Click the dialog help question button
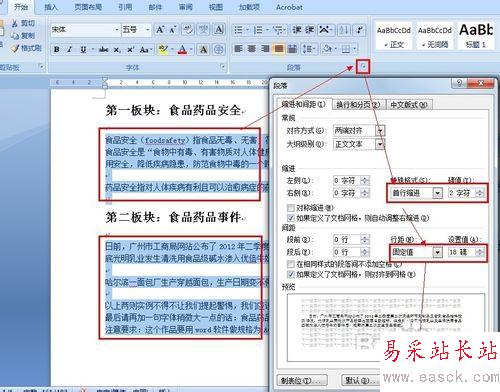 coord(460,83)
